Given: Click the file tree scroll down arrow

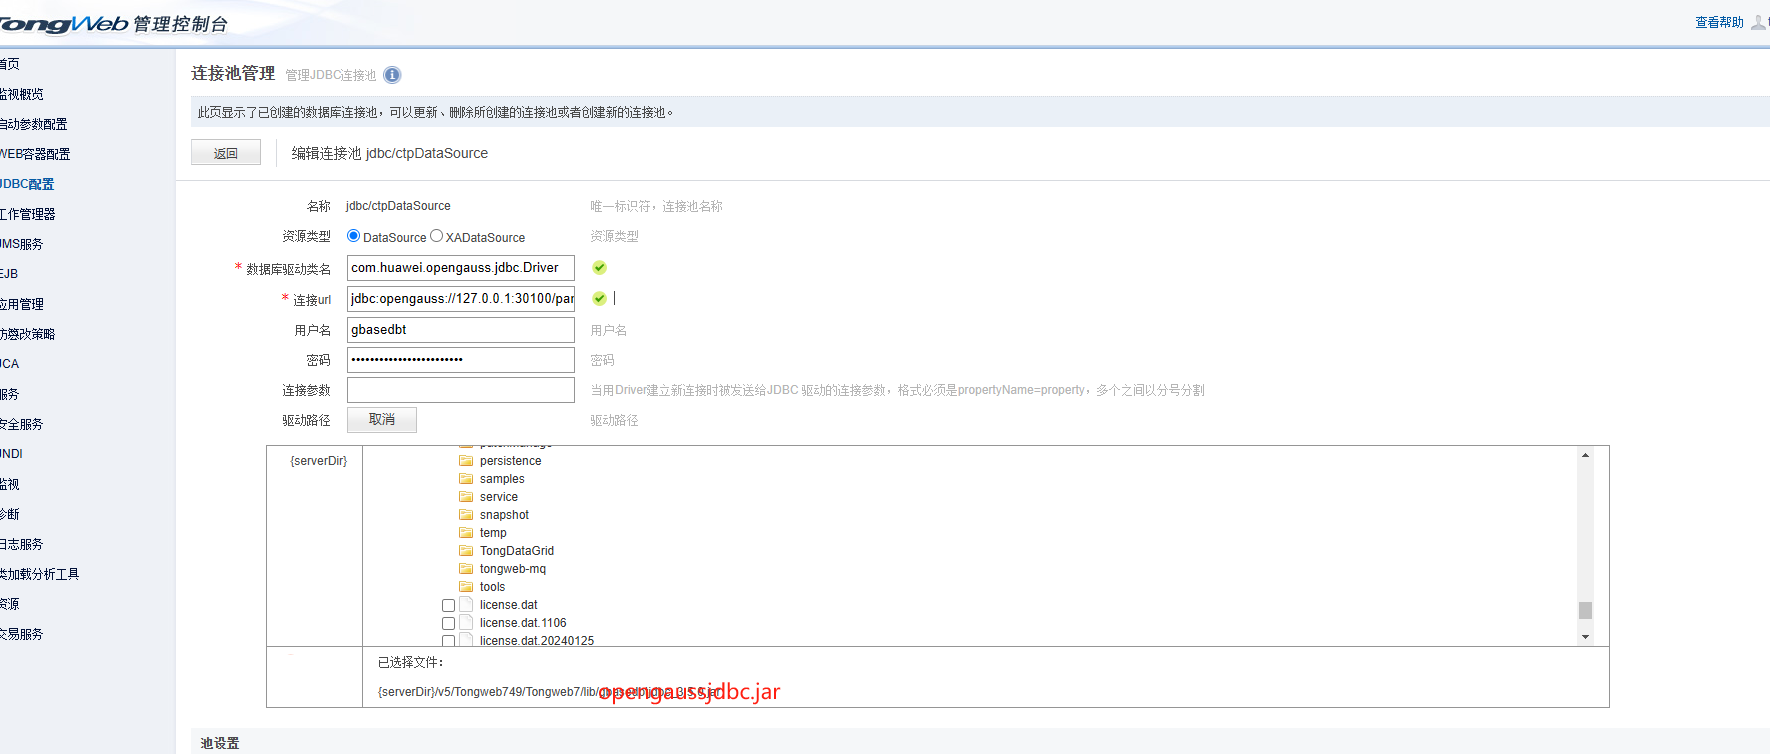Looking at the screenshot, I should coord(1585,637).
